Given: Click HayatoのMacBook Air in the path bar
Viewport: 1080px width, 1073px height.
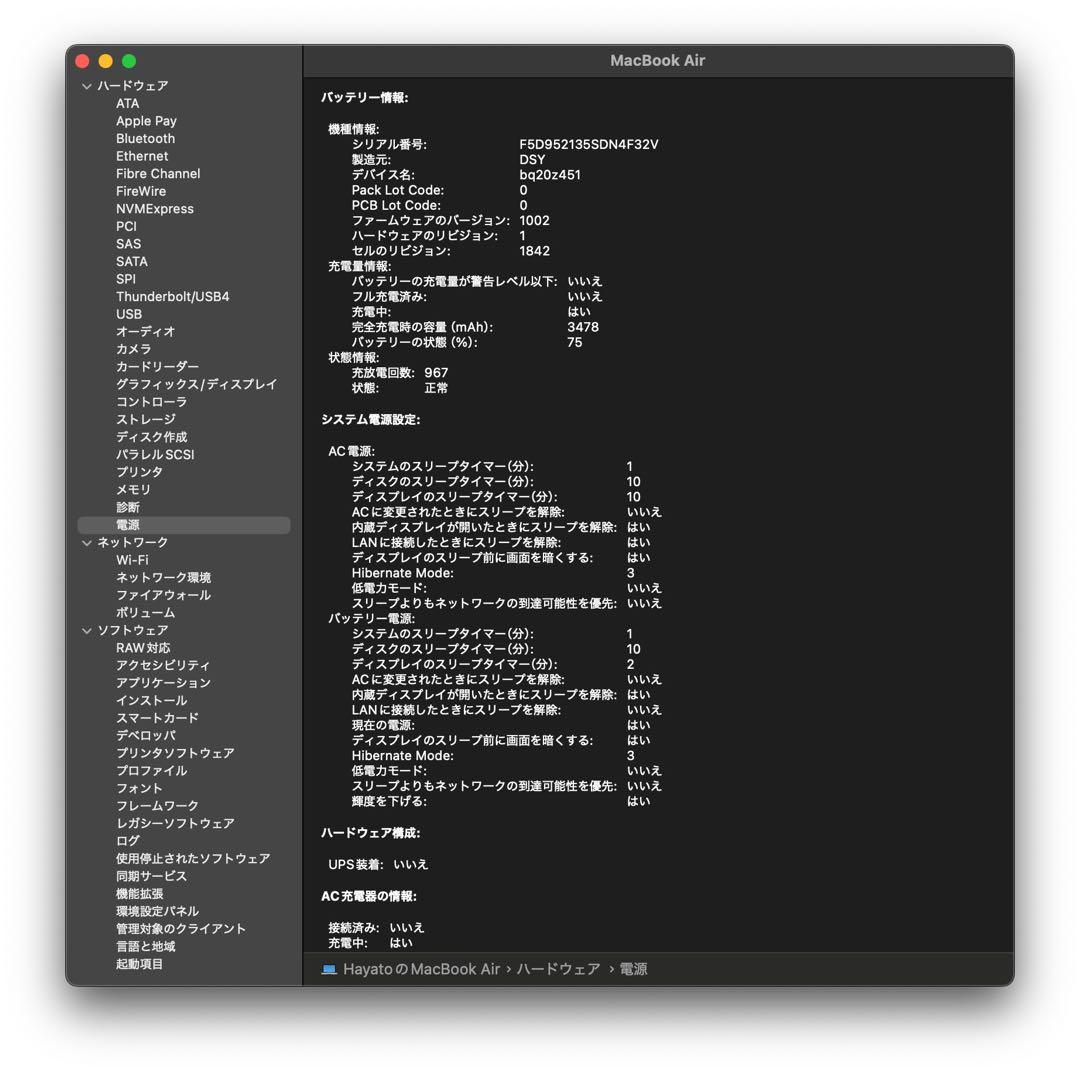Looking at the screenshot, I should 421,969.
